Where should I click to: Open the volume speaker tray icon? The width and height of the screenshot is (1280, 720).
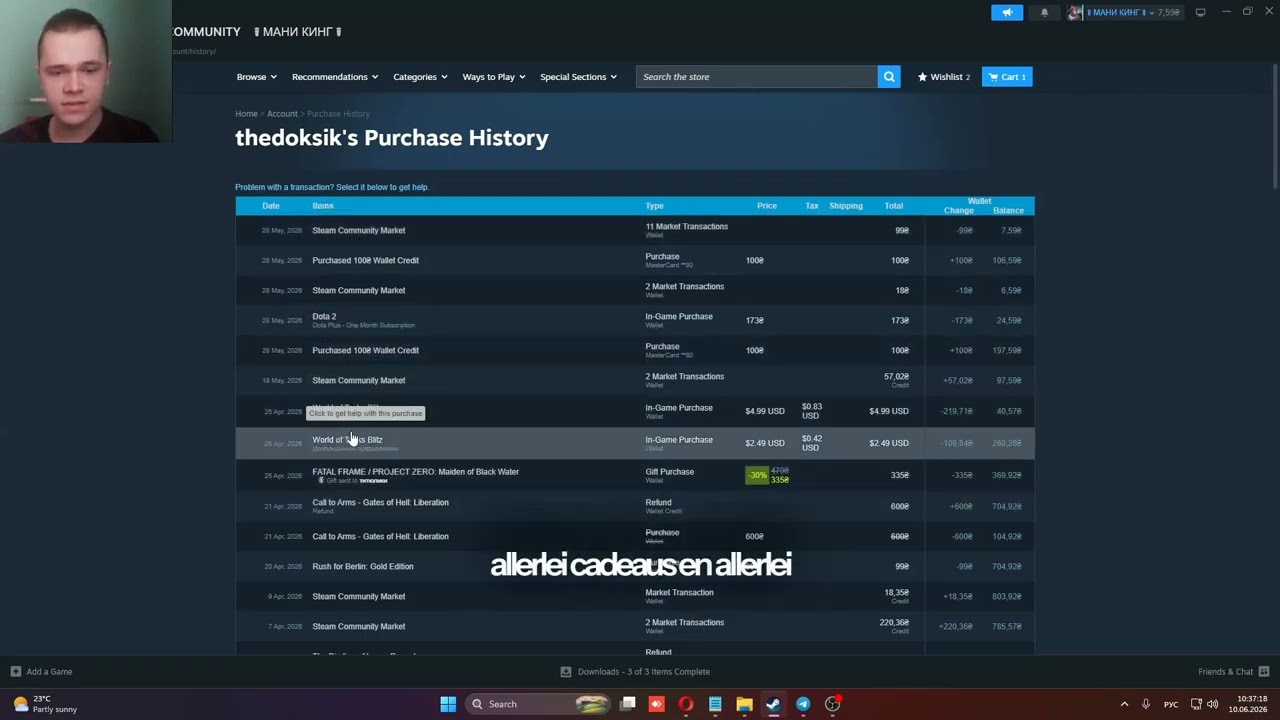(1213, 704)
